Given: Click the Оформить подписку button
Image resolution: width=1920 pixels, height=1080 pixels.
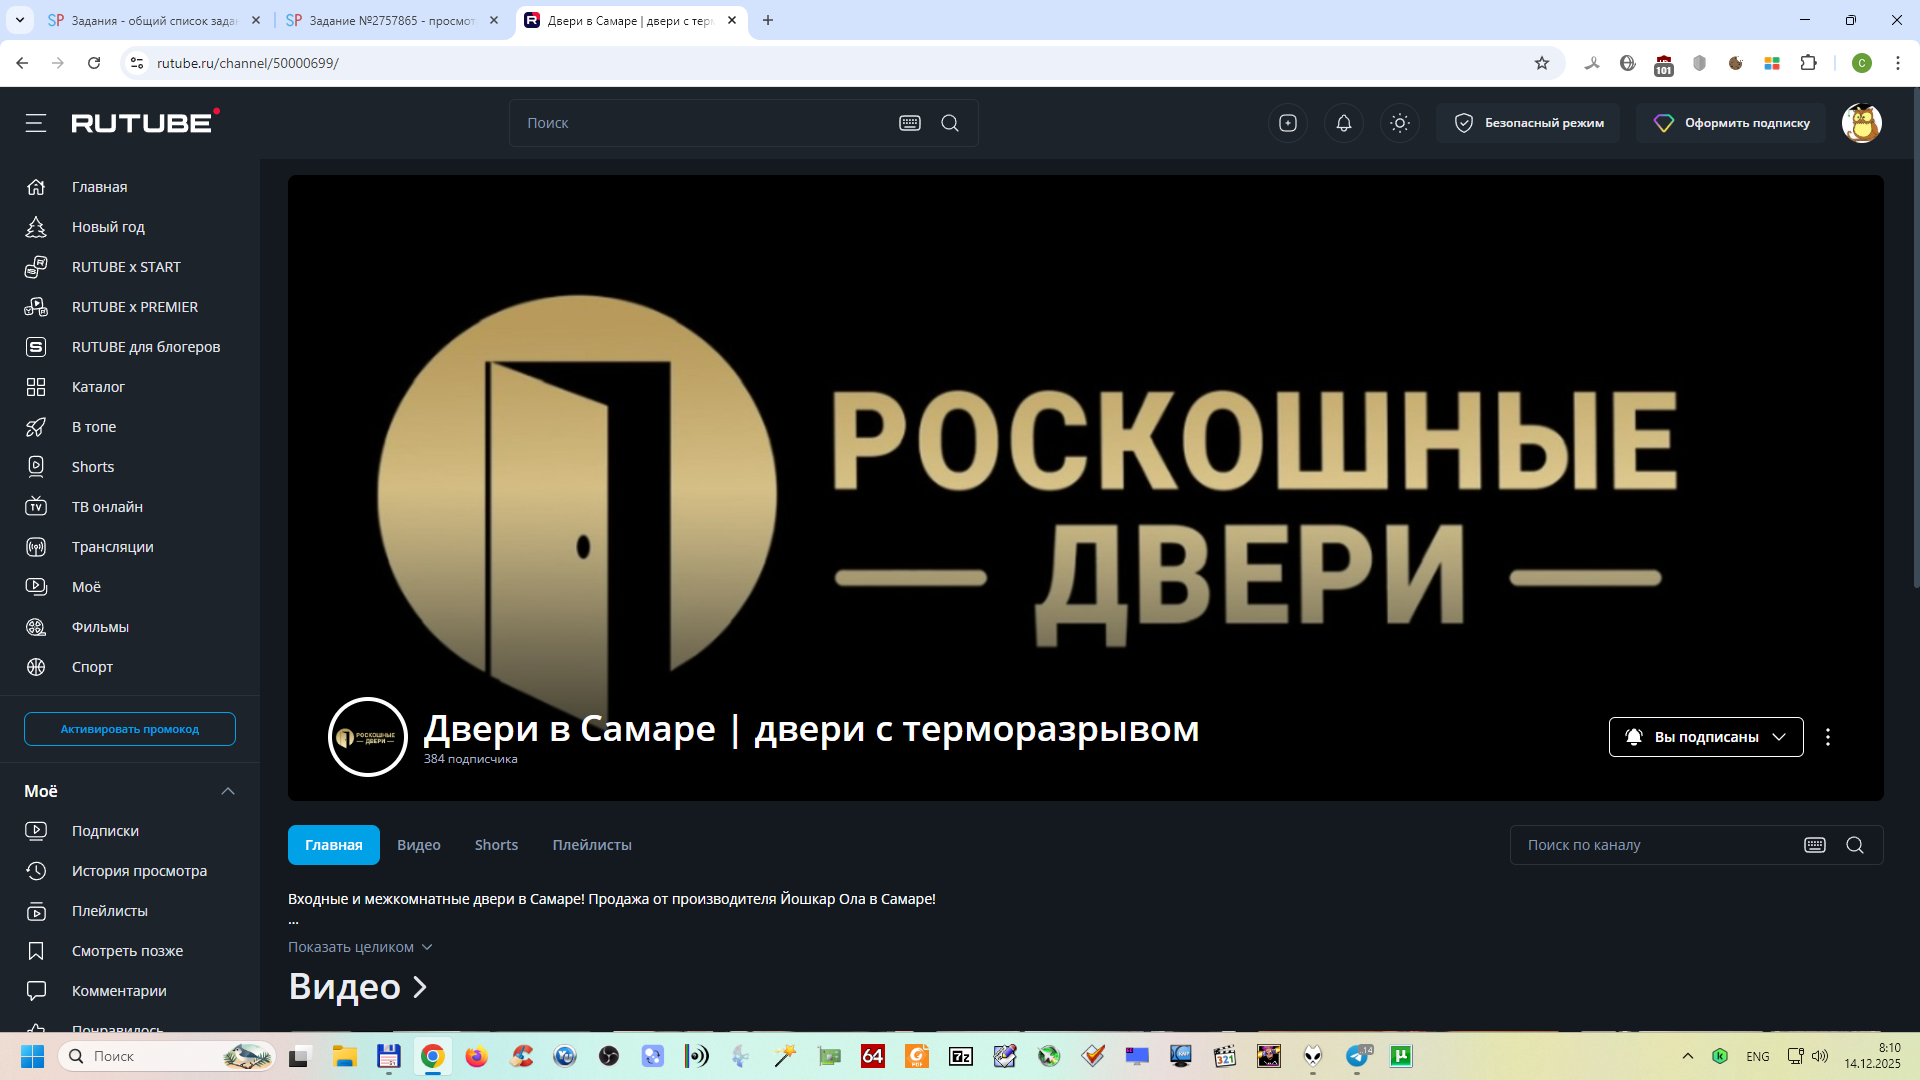Looking at the screenshot, I should pyautogui.click(x=1731, y=123).
